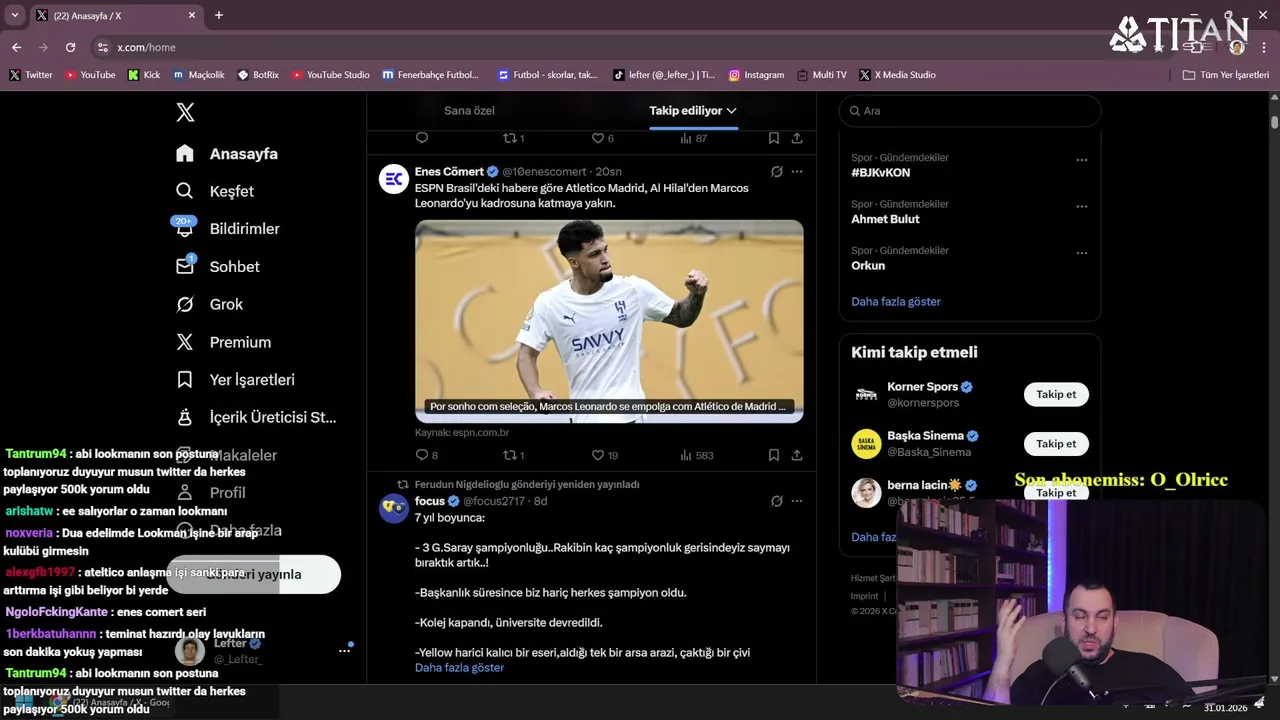This screenshot has width=1280, height=720.
Task: Open X Media Studio bookmark
Action: (x=898, y=75)
